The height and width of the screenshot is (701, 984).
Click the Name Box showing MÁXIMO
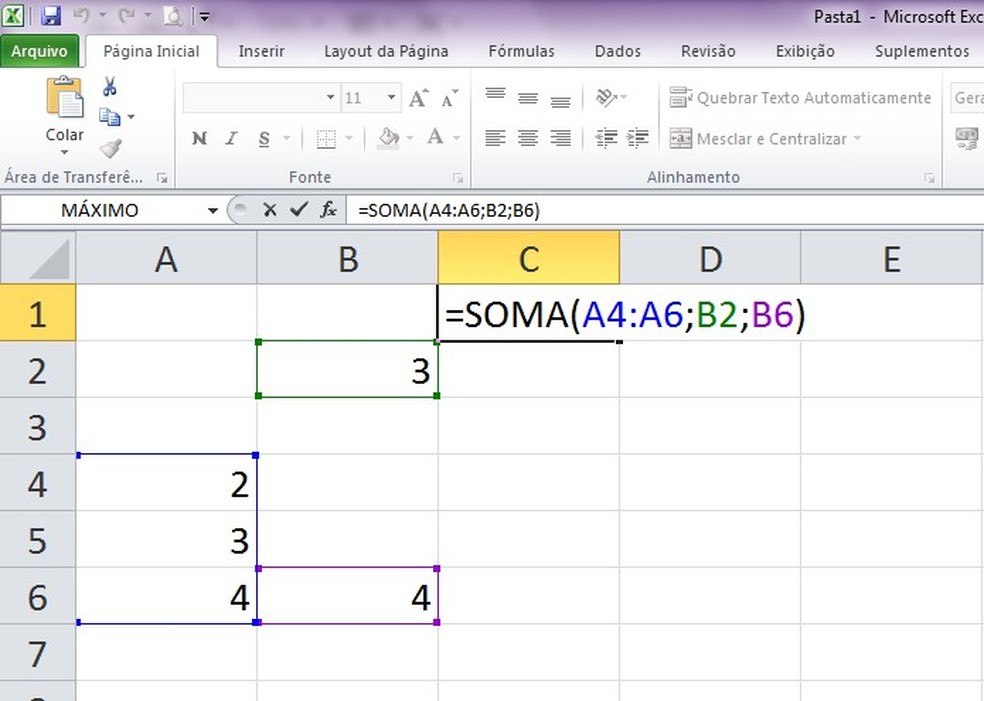[x=100, y=210]
